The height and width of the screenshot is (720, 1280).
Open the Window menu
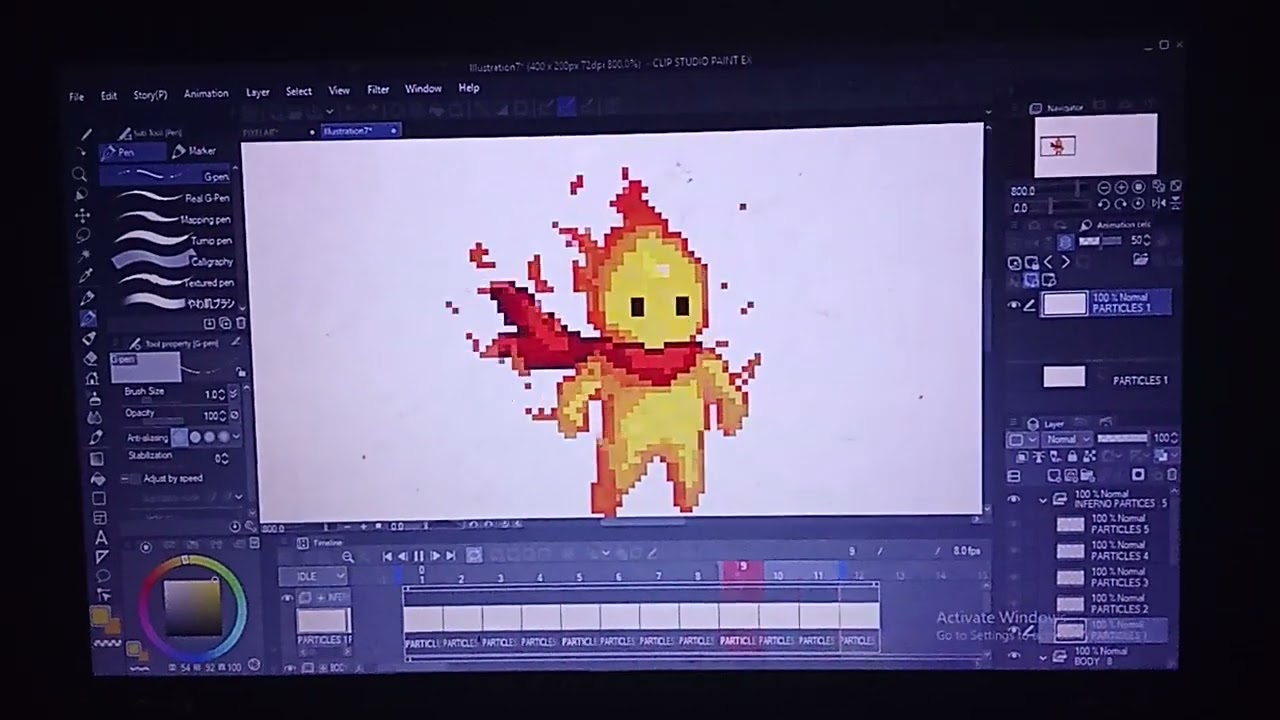click(423, 88)
